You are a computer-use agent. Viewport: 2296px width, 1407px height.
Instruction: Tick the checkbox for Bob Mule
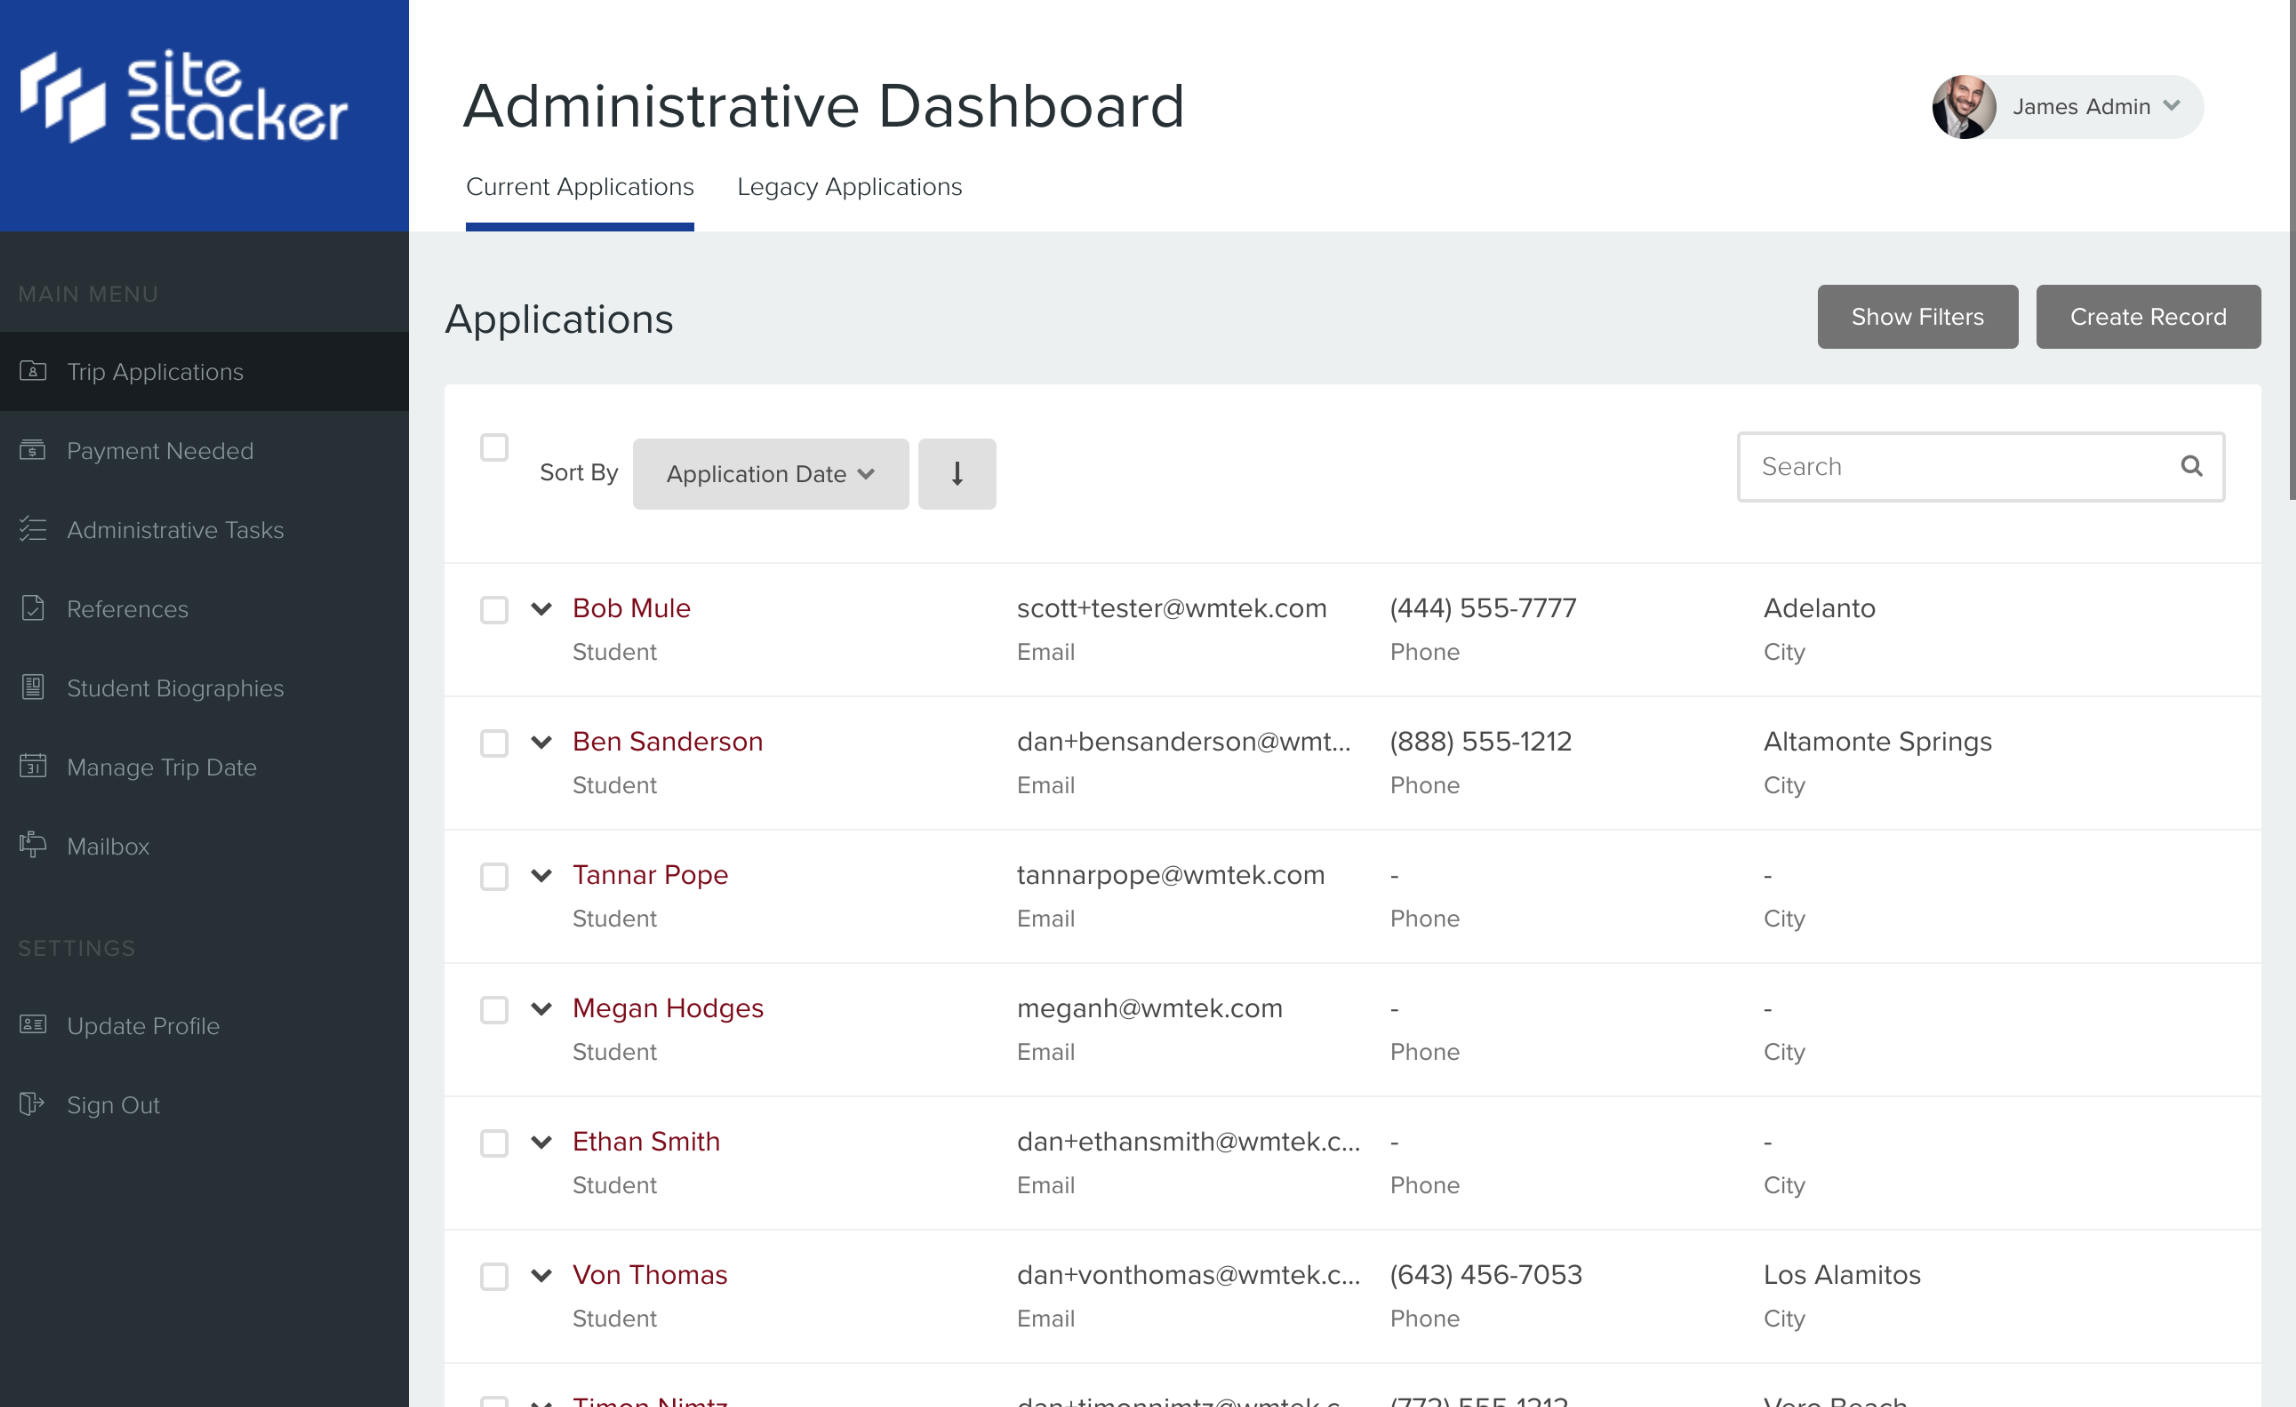click(494, 609)
